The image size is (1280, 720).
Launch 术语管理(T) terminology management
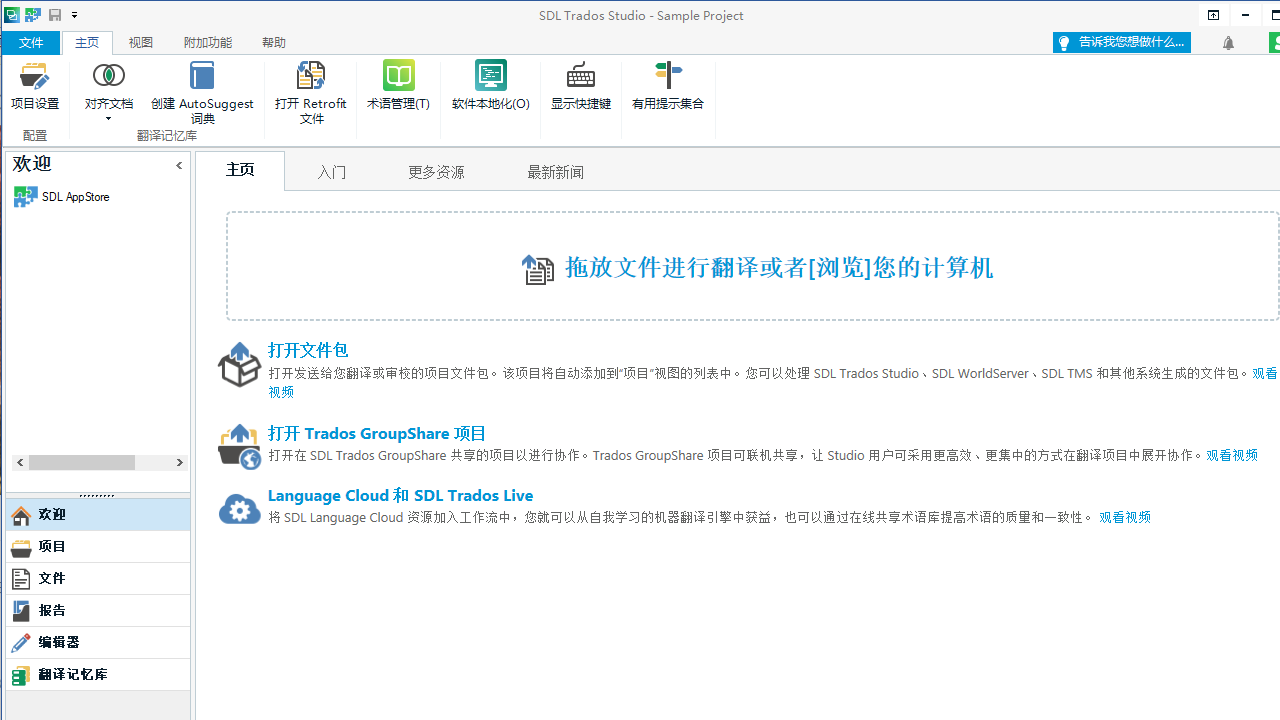click(398, 86)
